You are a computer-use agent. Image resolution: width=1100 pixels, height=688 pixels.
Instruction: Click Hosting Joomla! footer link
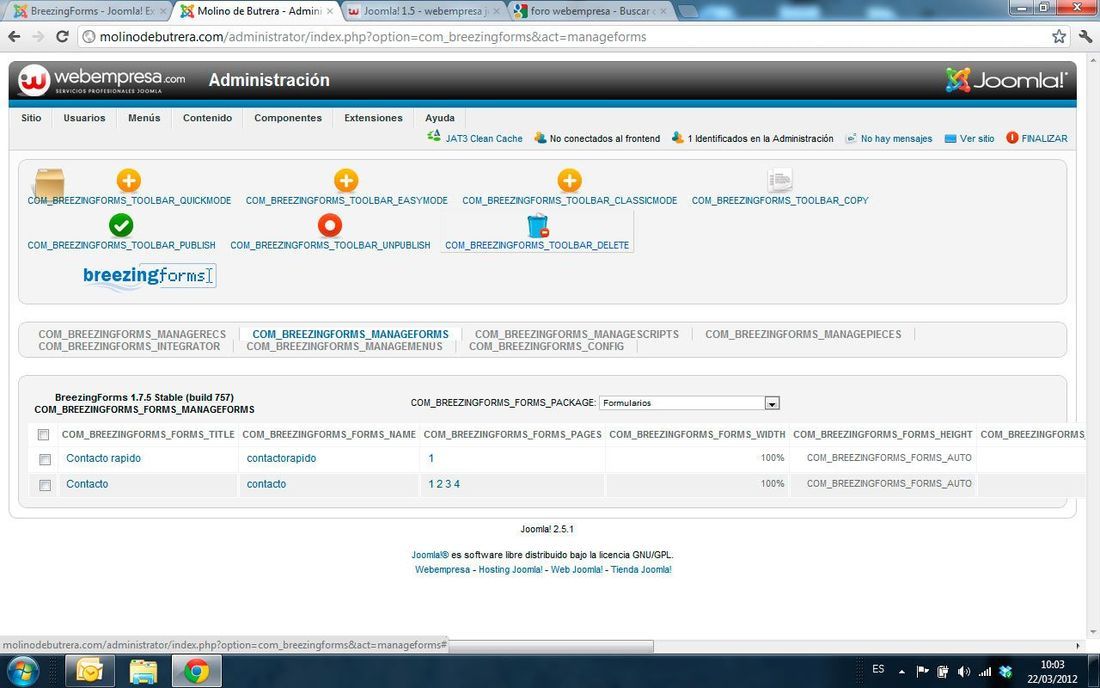[x=510, y=569]
